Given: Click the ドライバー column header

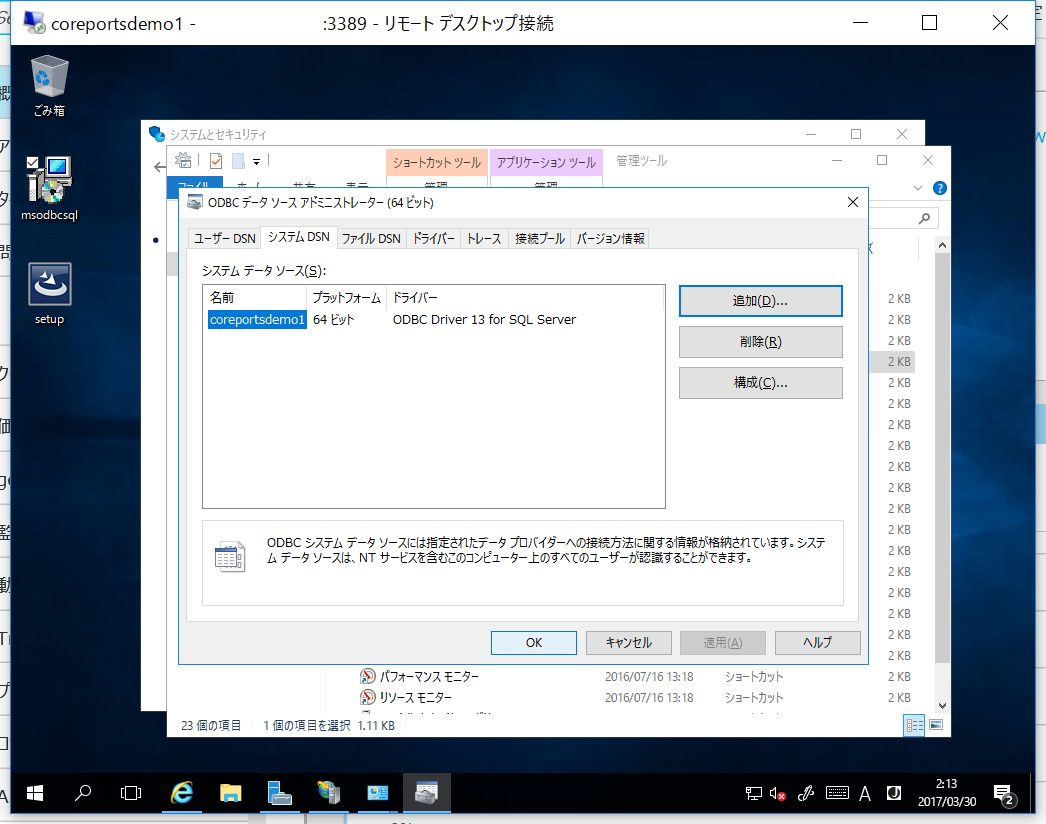Looking at the screenshot, I should [x=525, y=298].
